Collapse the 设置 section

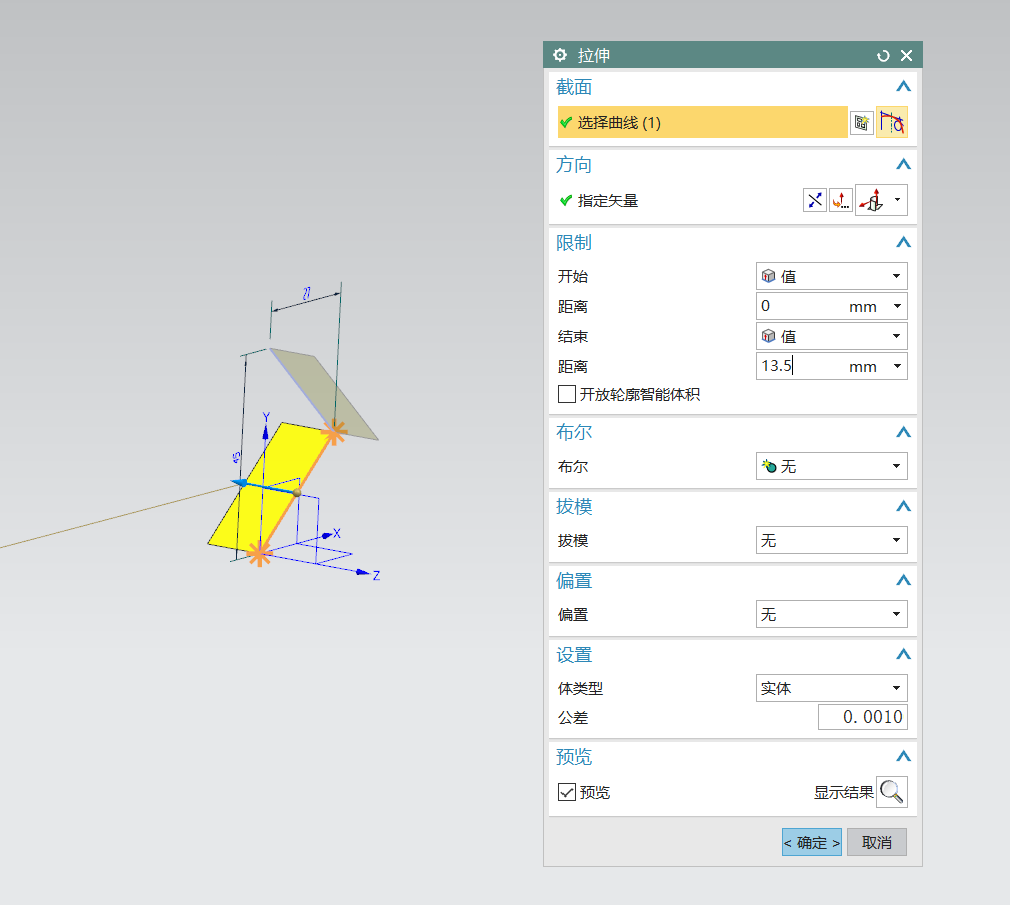pos(903,654)
